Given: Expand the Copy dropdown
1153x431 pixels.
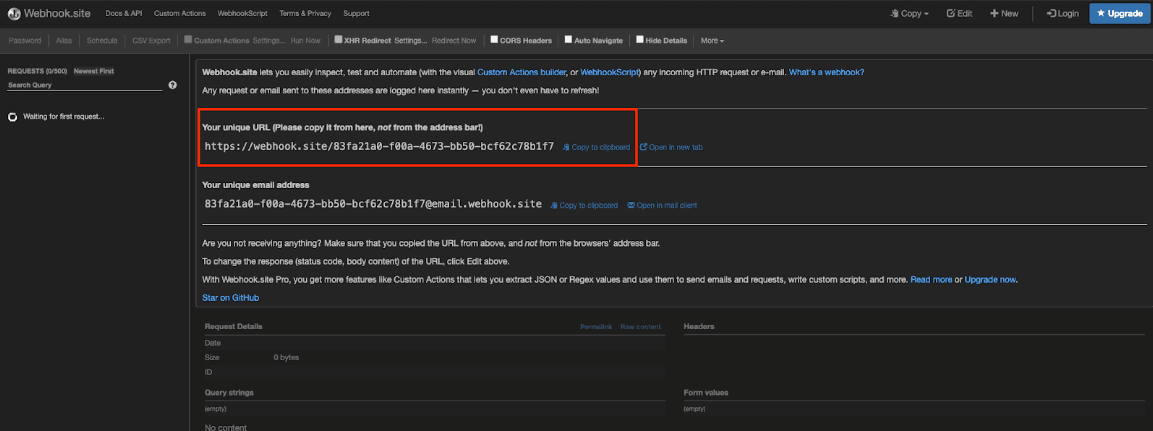Looking at the screenshot, I should [910, 13].
